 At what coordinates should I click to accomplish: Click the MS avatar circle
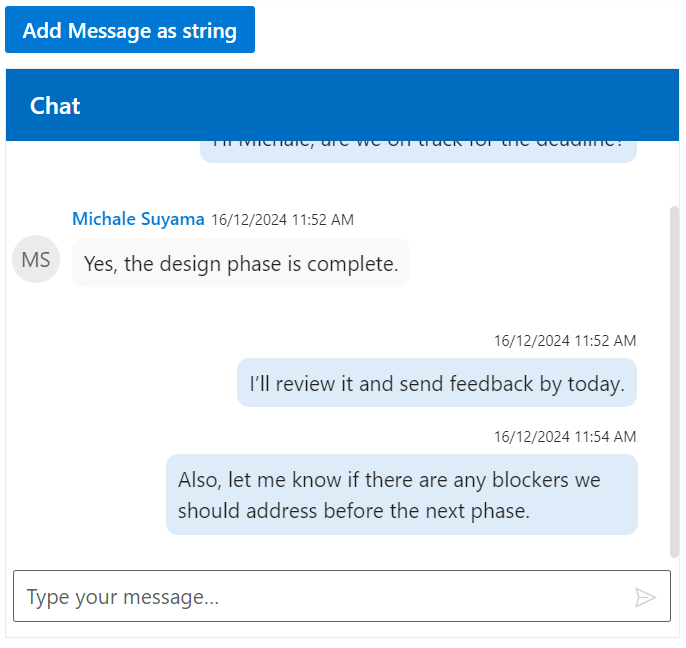[36, 260]
